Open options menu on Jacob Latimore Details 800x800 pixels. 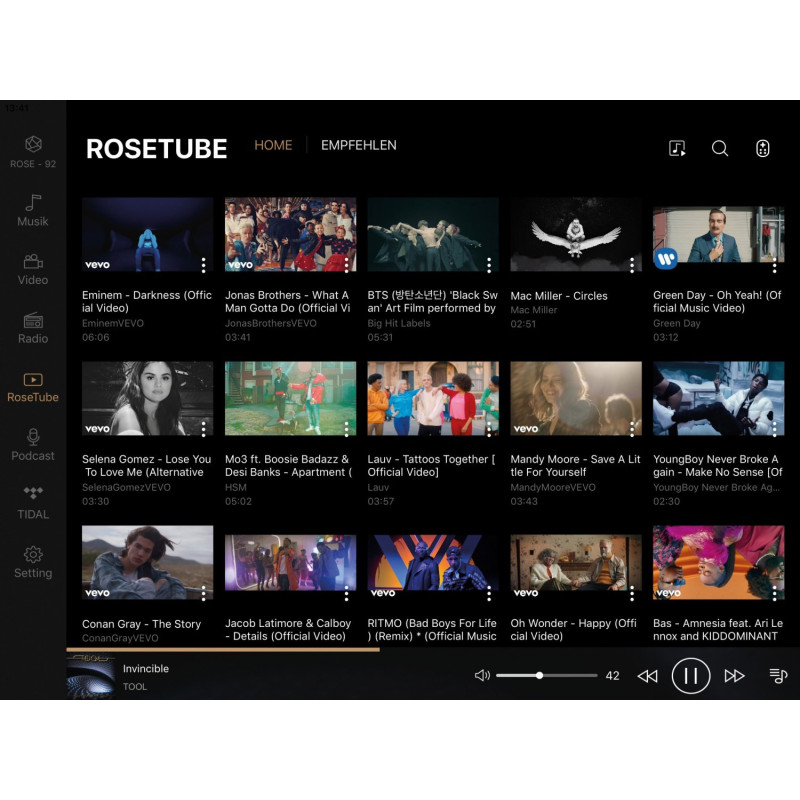pos(346,593)
